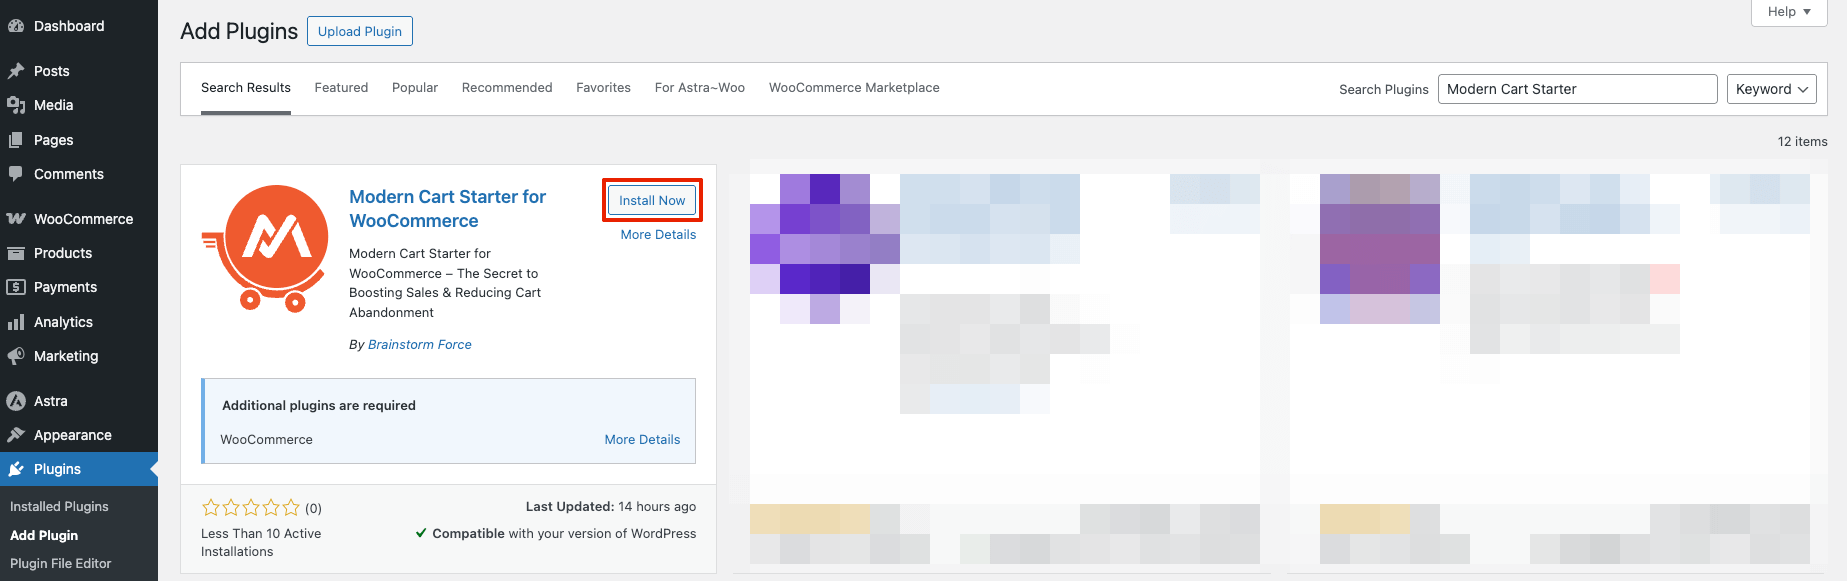Screen dimensions: 1847x581
Task: Open the Installed Plugins submenu
Action: tap(59, 507)
